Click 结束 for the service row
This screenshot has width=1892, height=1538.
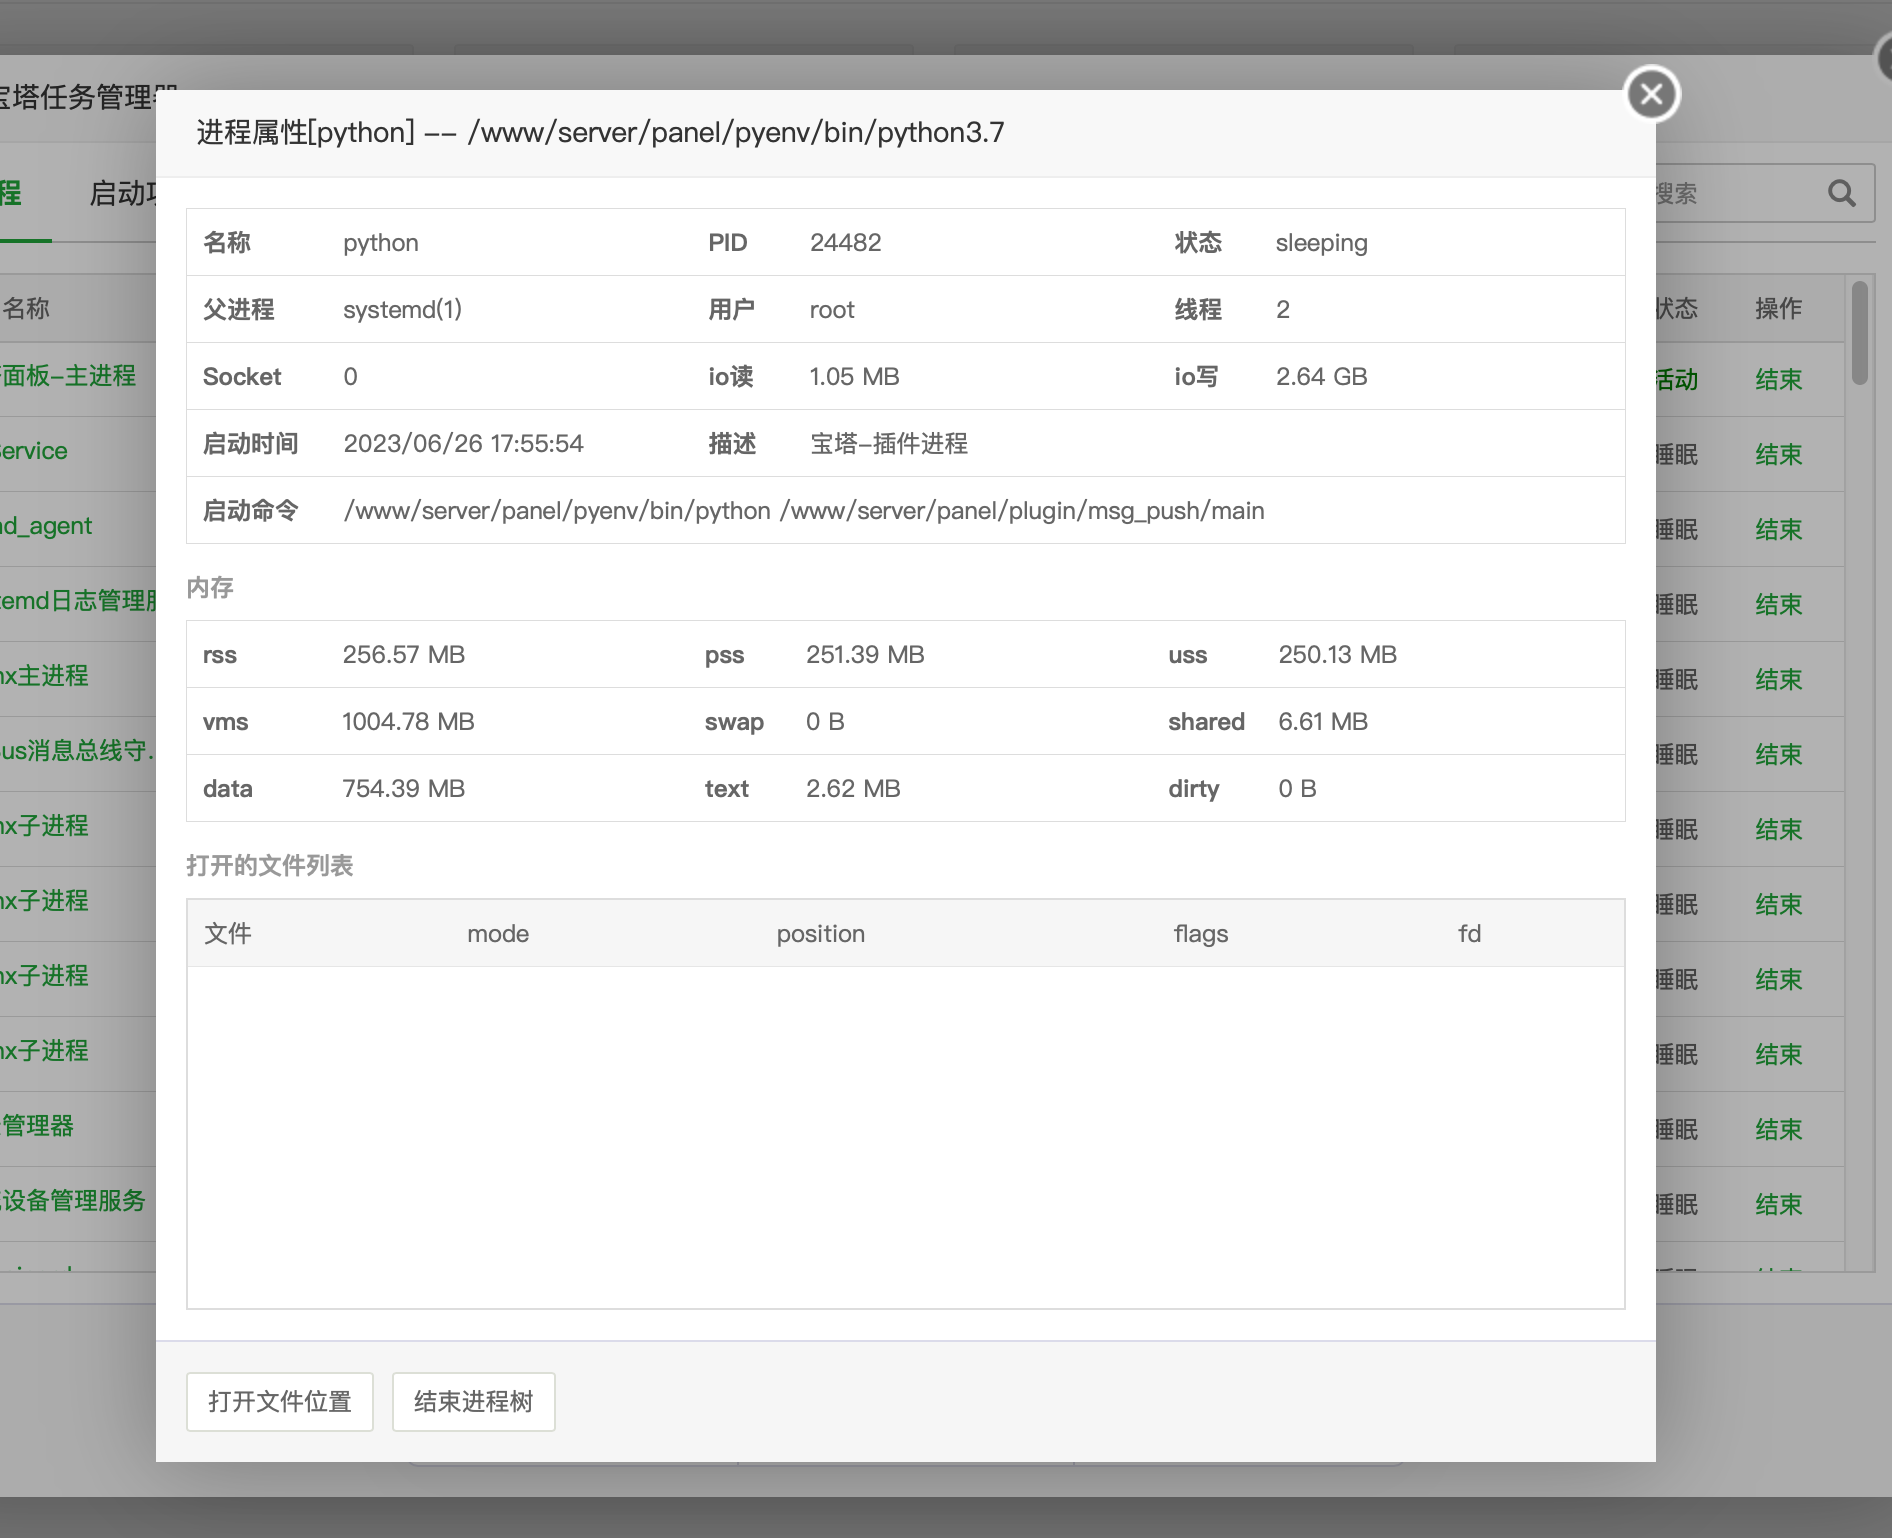click(x=1778, y=454)
